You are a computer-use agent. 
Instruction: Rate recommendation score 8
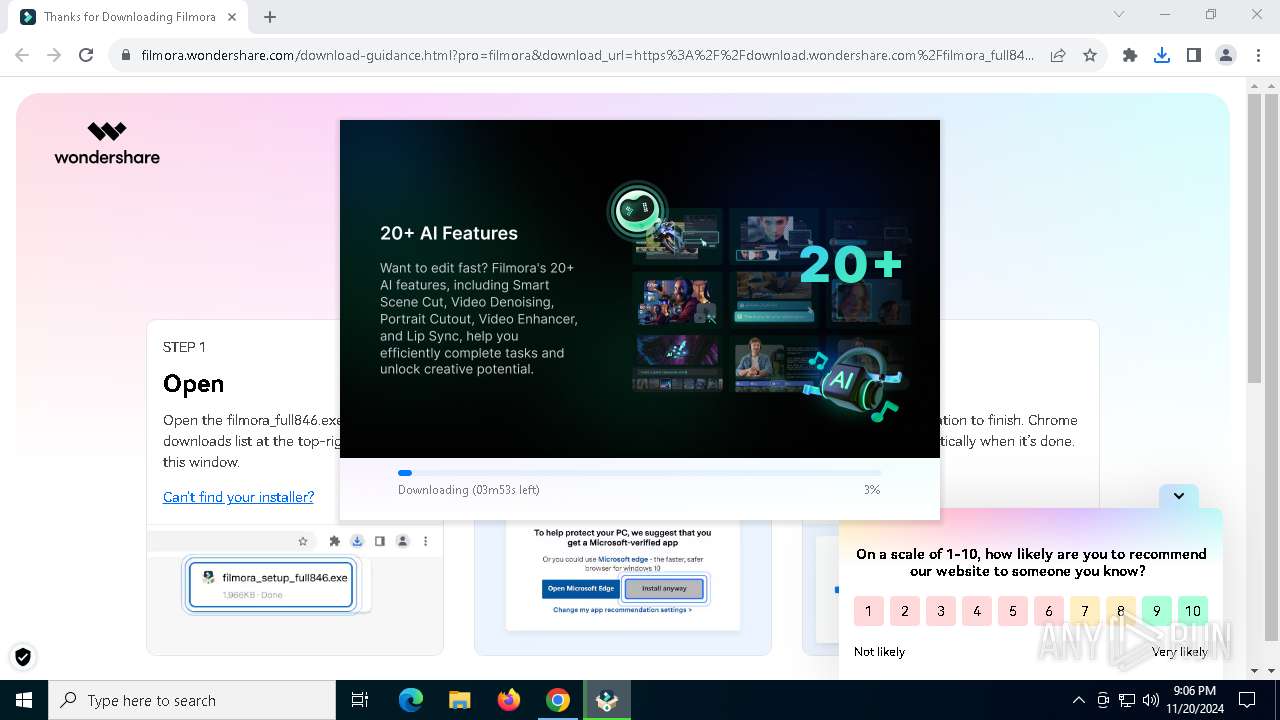coord(1120,611)
